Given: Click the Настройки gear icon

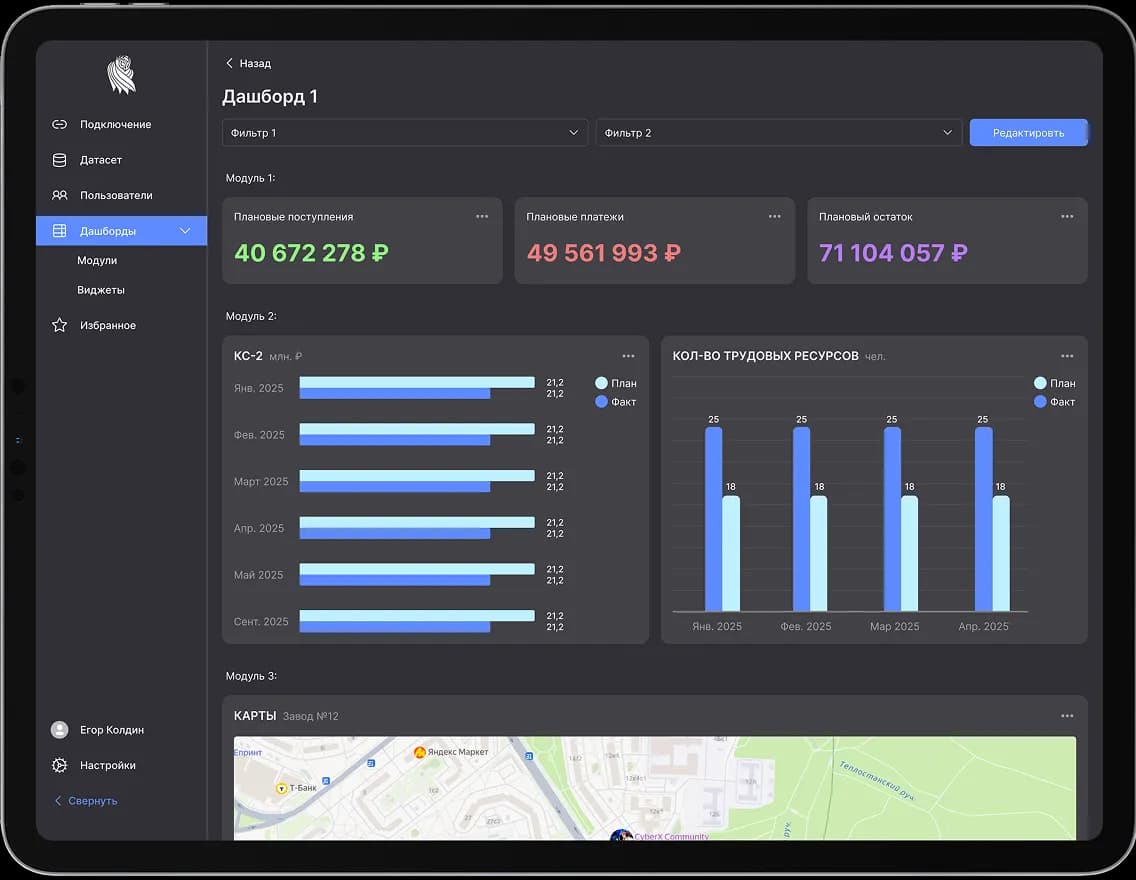Looking at the screenshot, I should pos(60,766).
